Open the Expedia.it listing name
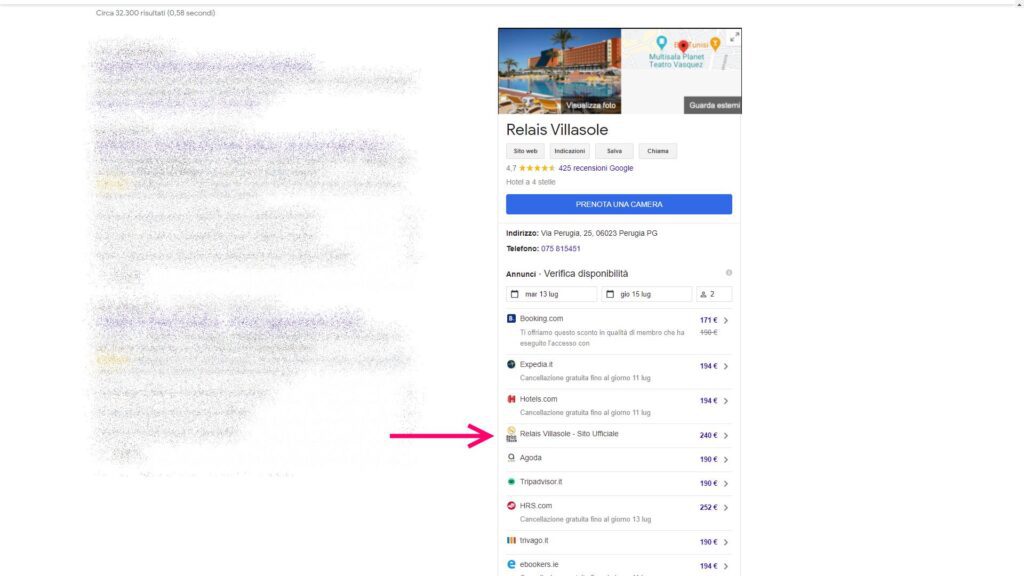This screenshot has width=1024, height=576. pyautogui.click(x=536, y=364)
